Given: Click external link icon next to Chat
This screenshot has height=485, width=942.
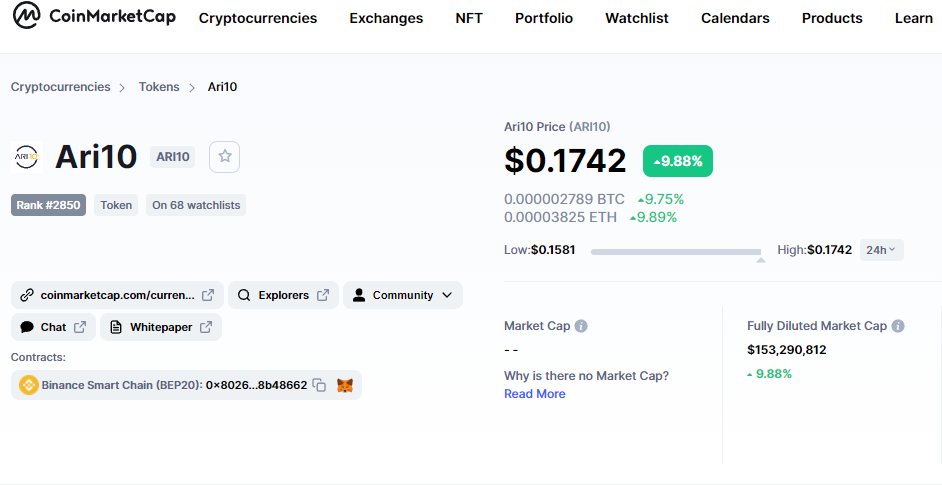Looking at the screenshot, I should pyautogui.click(x=80, y=327).
